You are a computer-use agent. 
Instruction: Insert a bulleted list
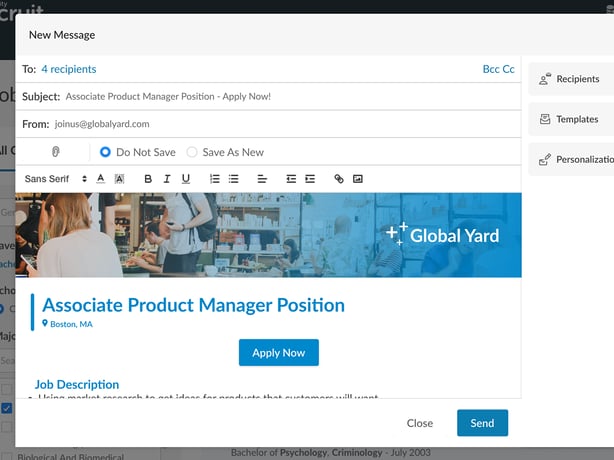tap(233, 179)
